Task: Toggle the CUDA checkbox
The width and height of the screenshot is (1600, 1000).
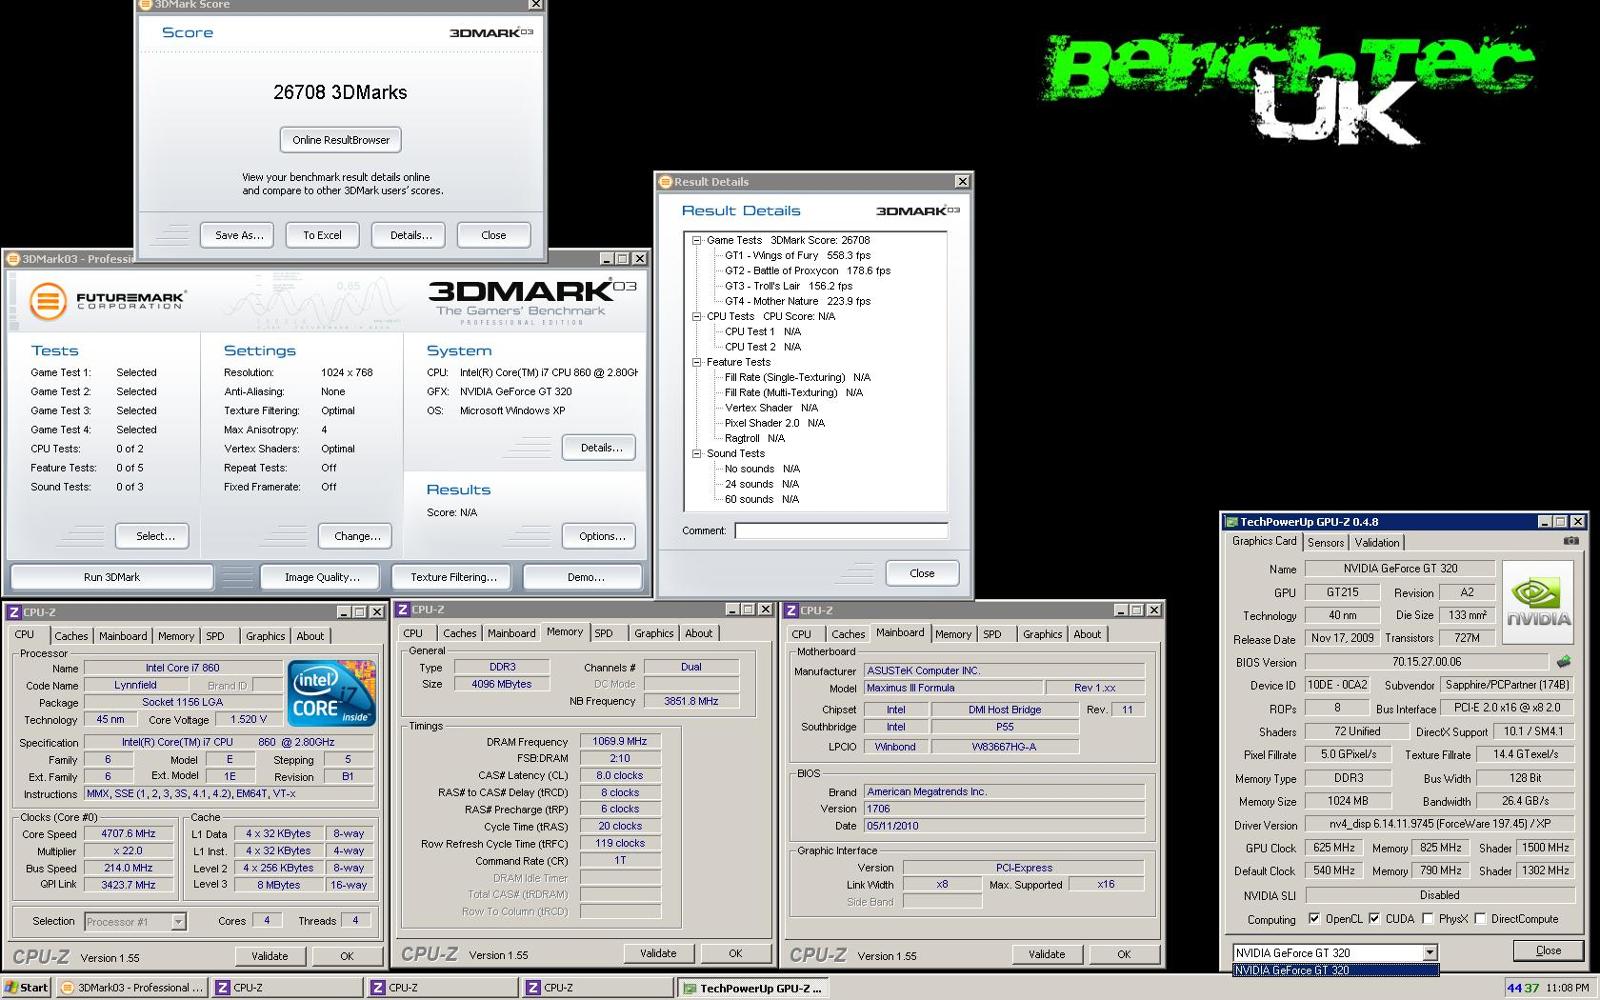Action: [1374, 919]
